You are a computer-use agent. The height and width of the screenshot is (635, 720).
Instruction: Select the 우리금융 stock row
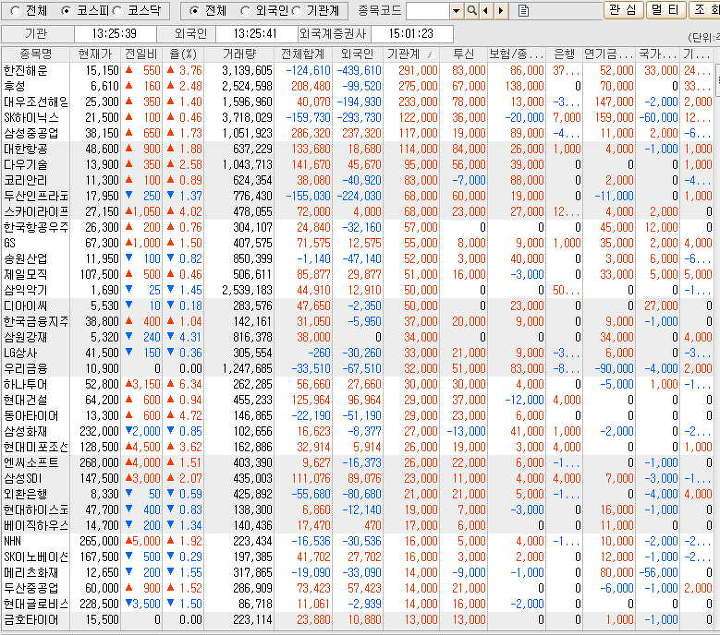(x=358, y=368)
